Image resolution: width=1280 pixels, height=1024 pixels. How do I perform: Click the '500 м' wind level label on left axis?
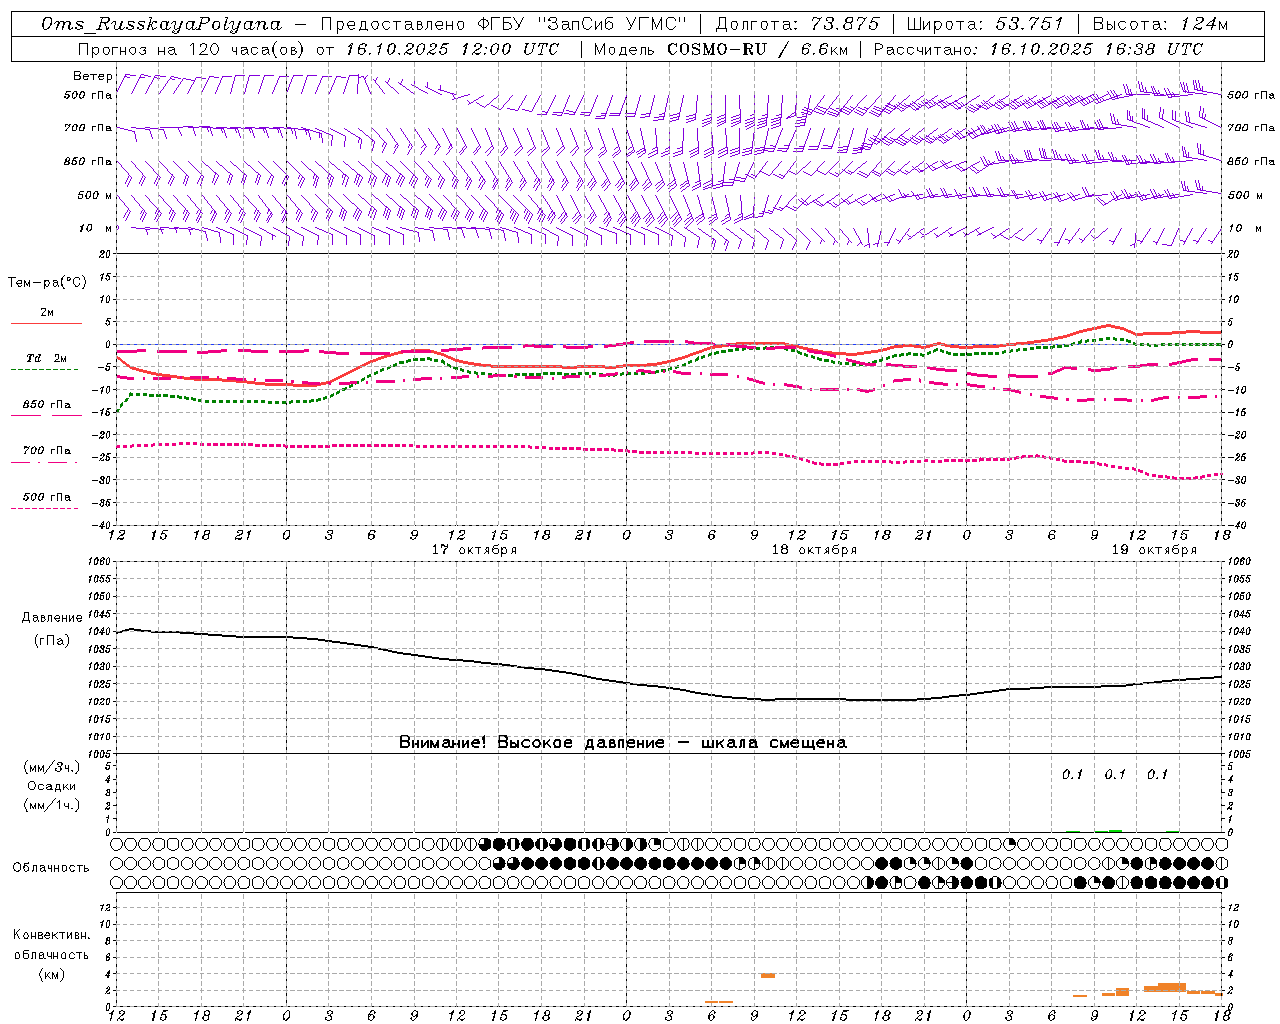[x=95, y=195]
